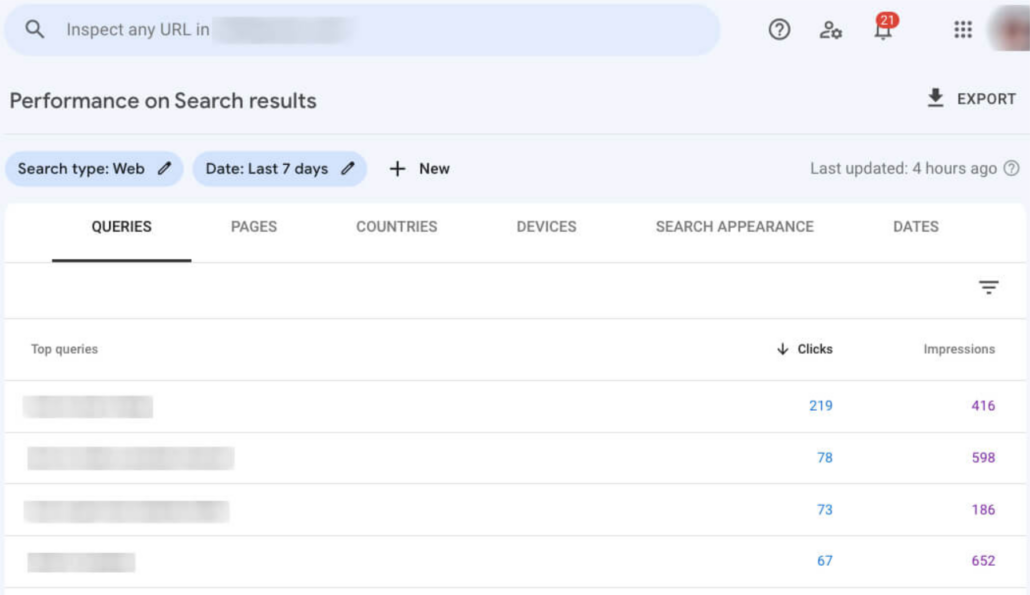Open the table filter icon above Top queries
The height and width of the screenshot is (595, 1030).
[x=988, y=288]
